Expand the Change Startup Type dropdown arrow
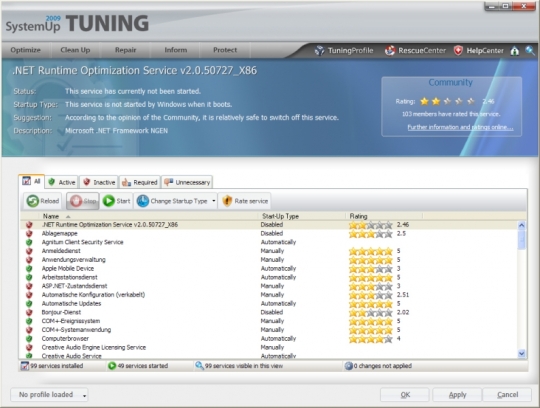Image resolution: width=540 pixels, height=408 pixels. click(x=214, y=201)
